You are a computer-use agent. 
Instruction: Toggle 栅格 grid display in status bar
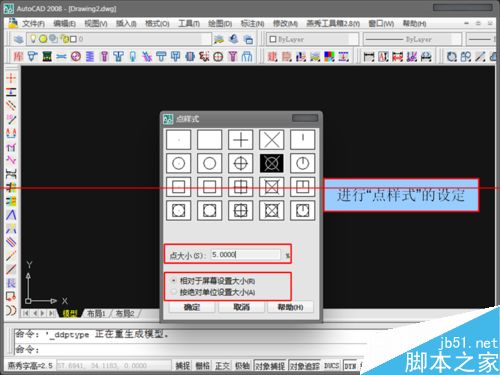click(202, 366)
